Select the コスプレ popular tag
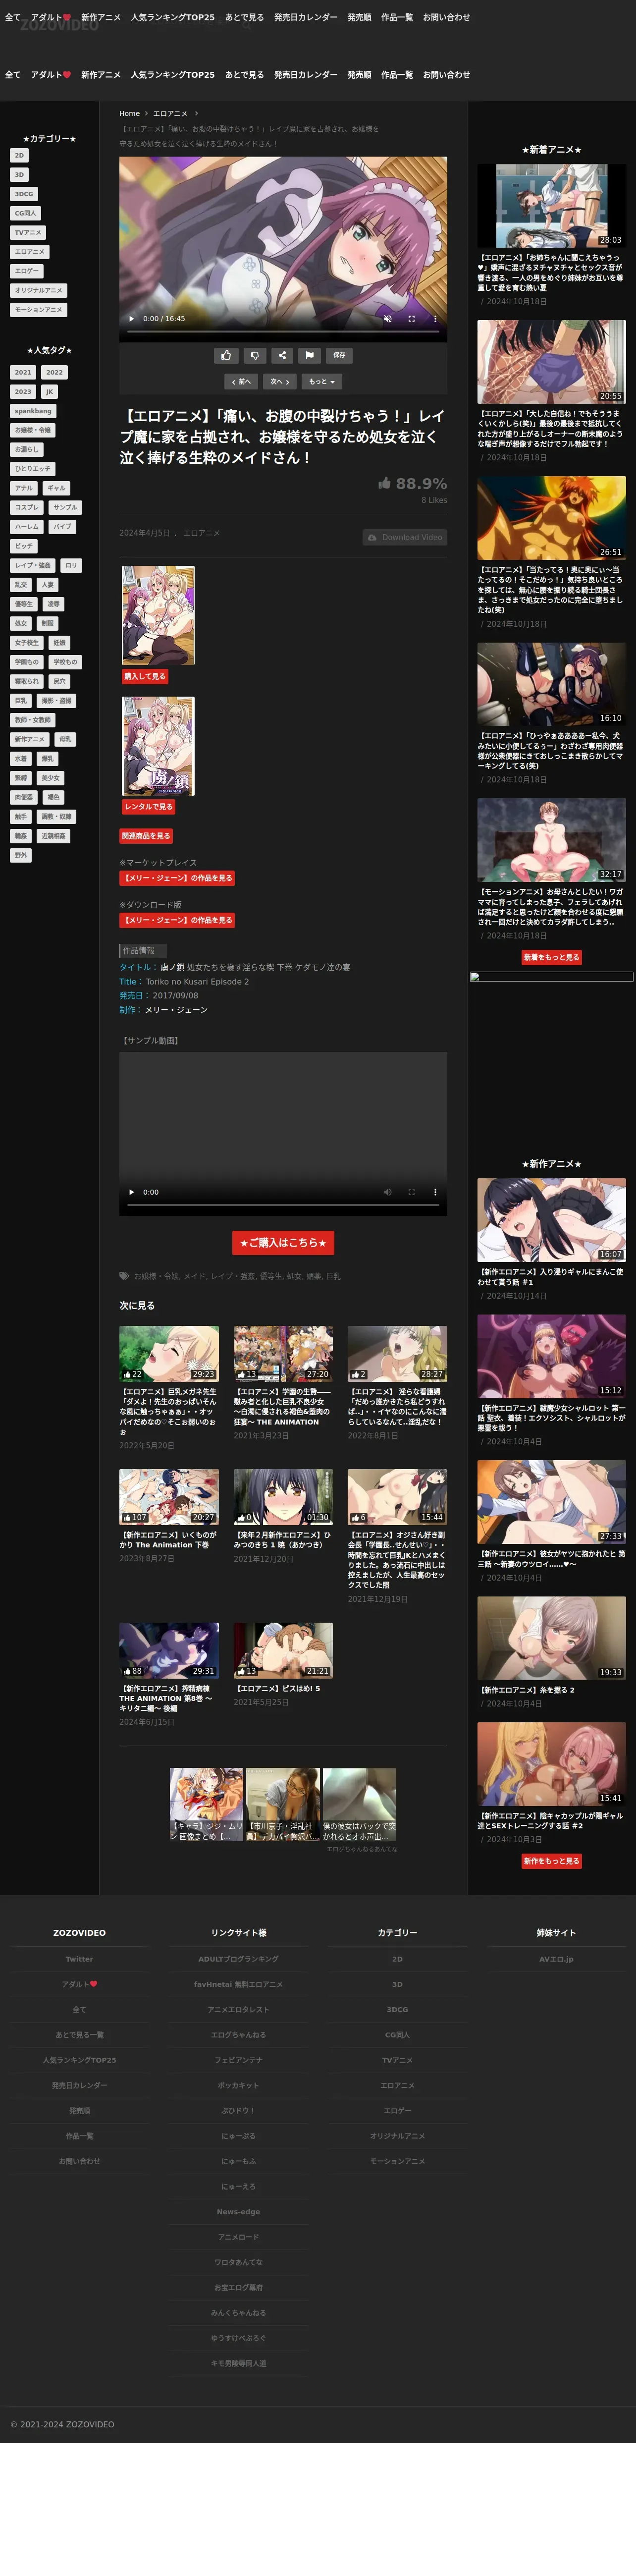Viewport: 636px width, 2576px height. pos(27,507)
